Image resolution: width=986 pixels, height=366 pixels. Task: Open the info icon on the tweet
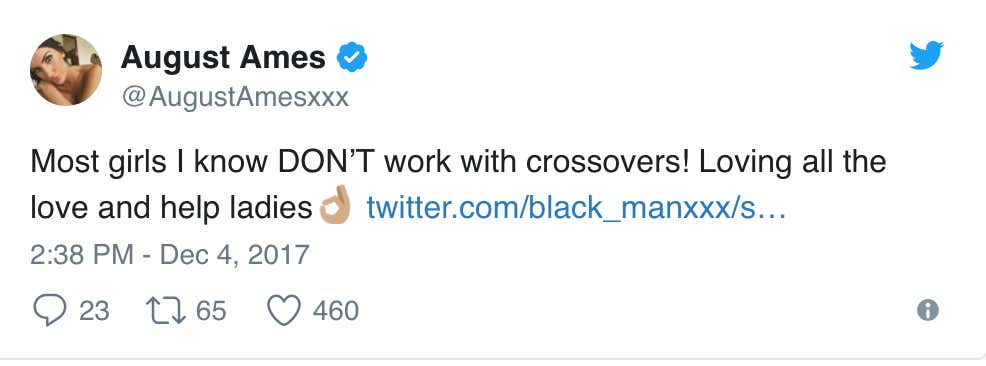tap(928, 310)
